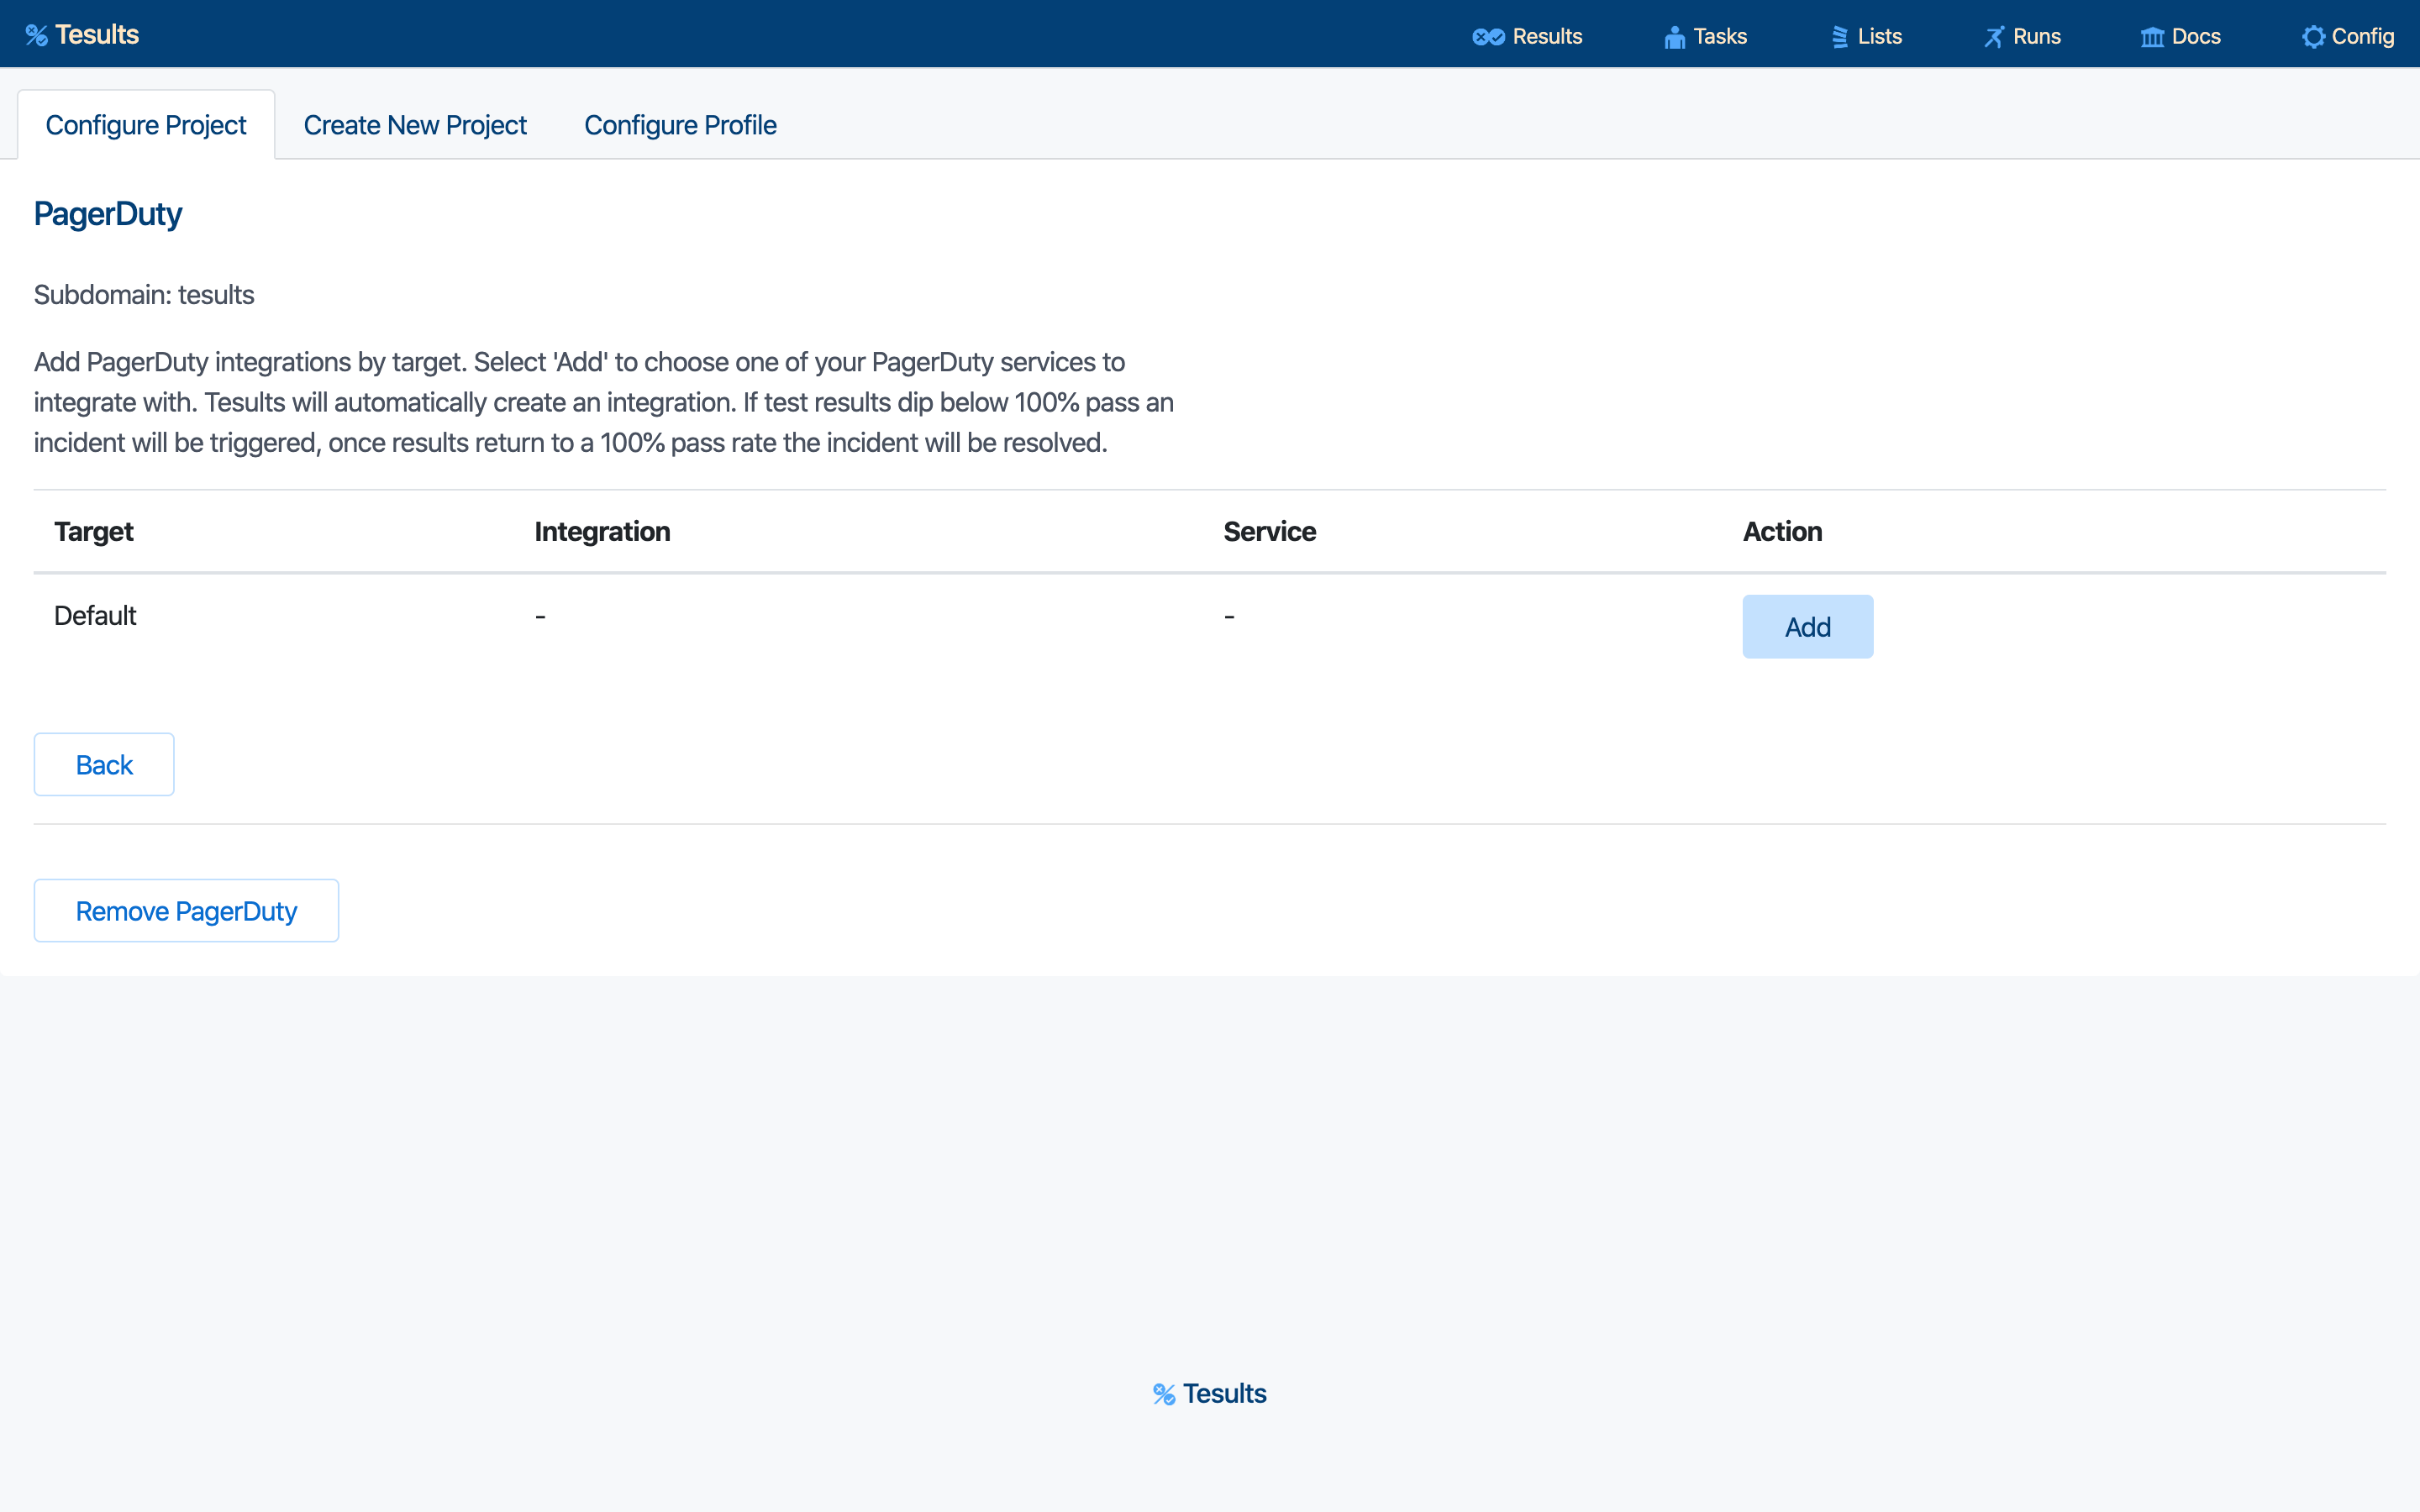Click the footer Tesults text link

(1224, 1394)
